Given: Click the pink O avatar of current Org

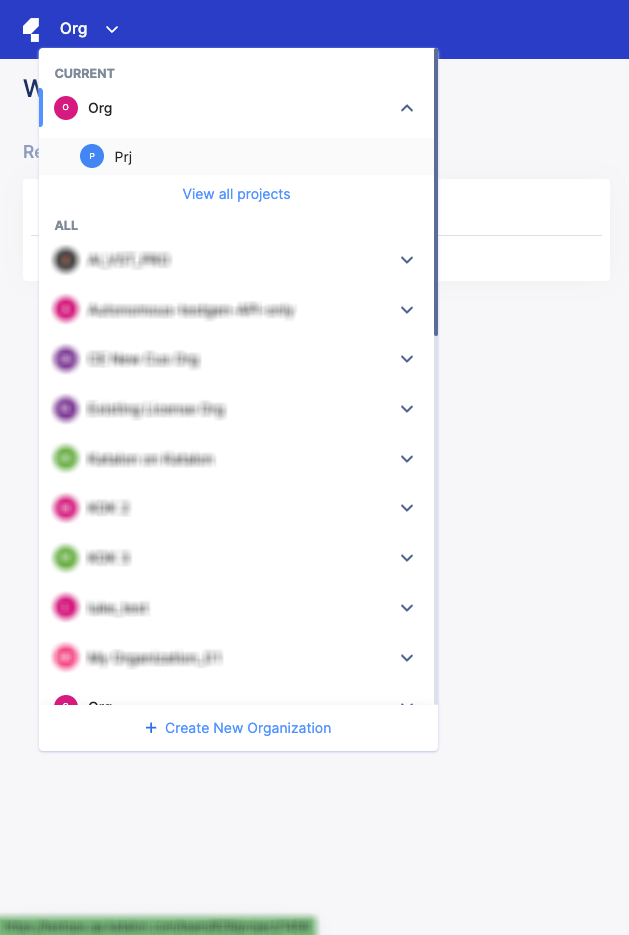Looking at the screenshot, I should pos(66,108).
